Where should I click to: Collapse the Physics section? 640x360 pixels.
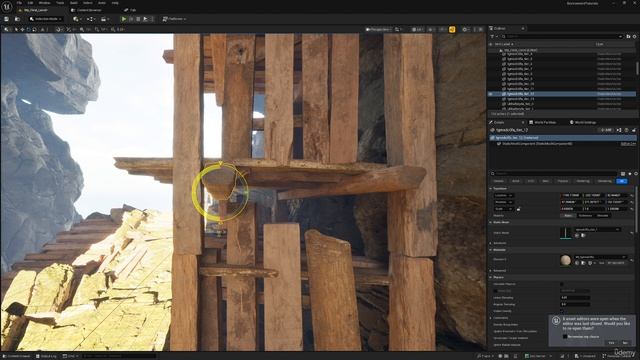click(491, 277)
